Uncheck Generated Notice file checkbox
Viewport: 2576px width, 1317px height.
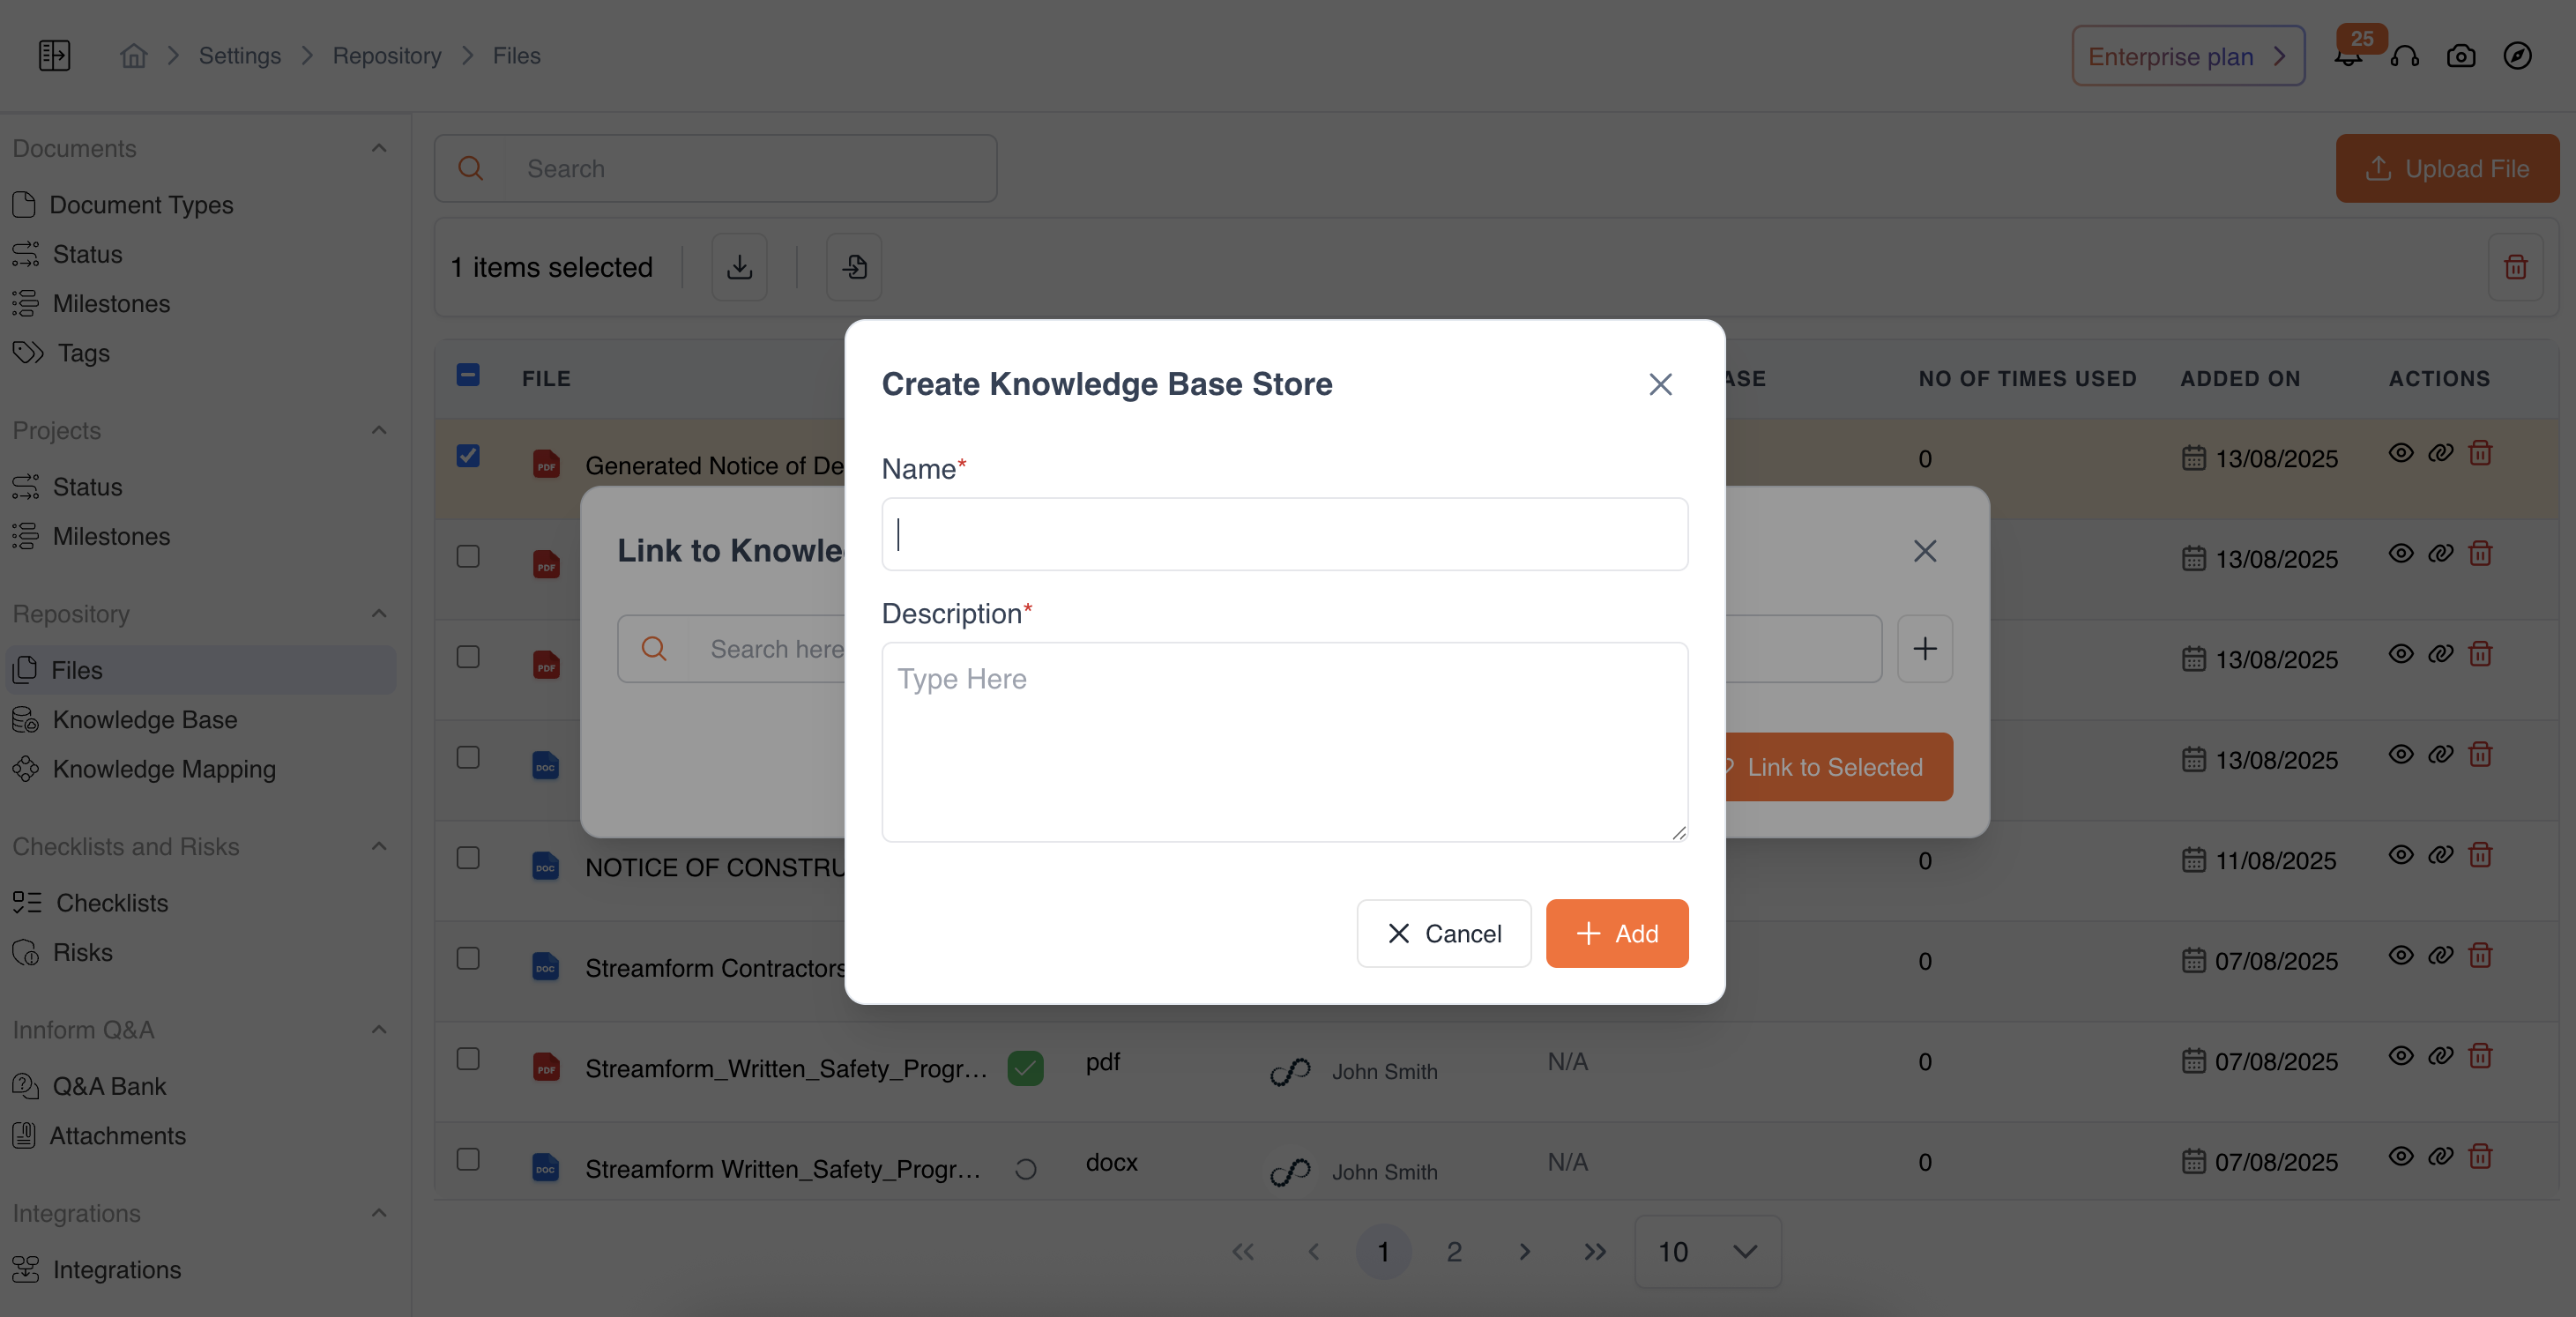point(468,456)
